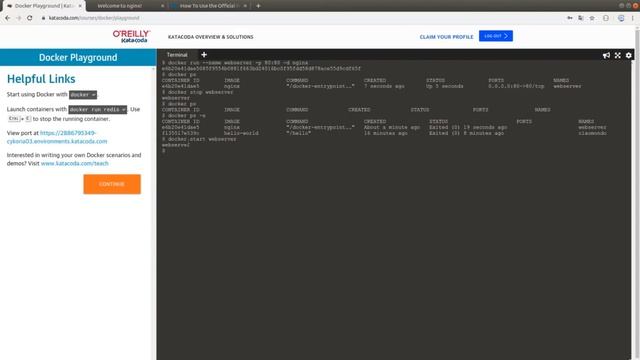Open the terminal settings gear
The image size is (640, 360).
[x=629, y=55]
